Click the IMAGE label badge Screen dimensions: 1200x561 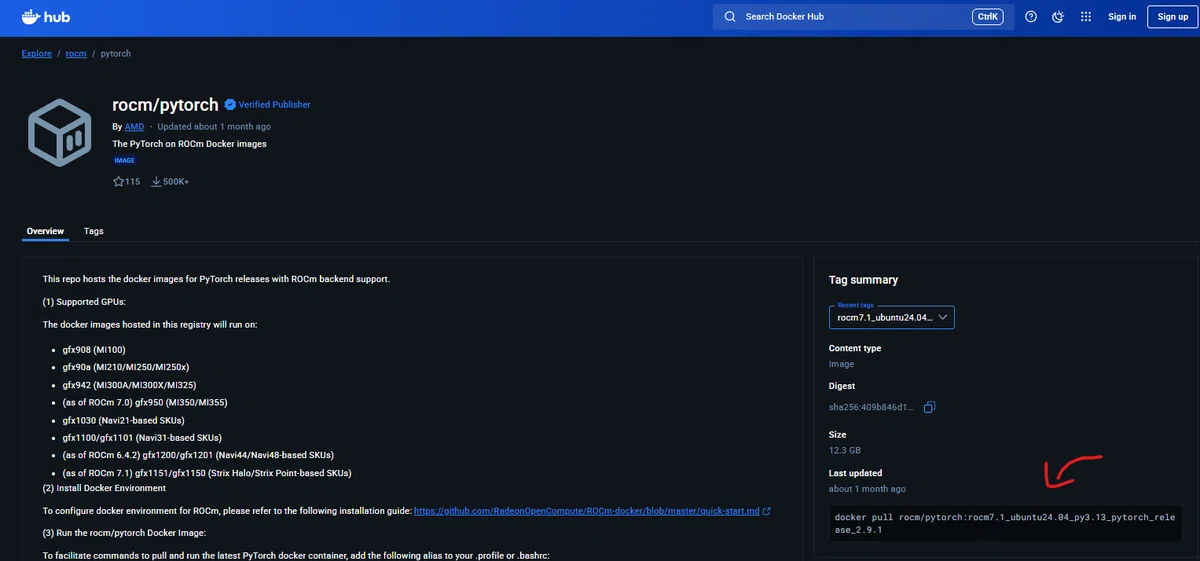tap(124, 160)
